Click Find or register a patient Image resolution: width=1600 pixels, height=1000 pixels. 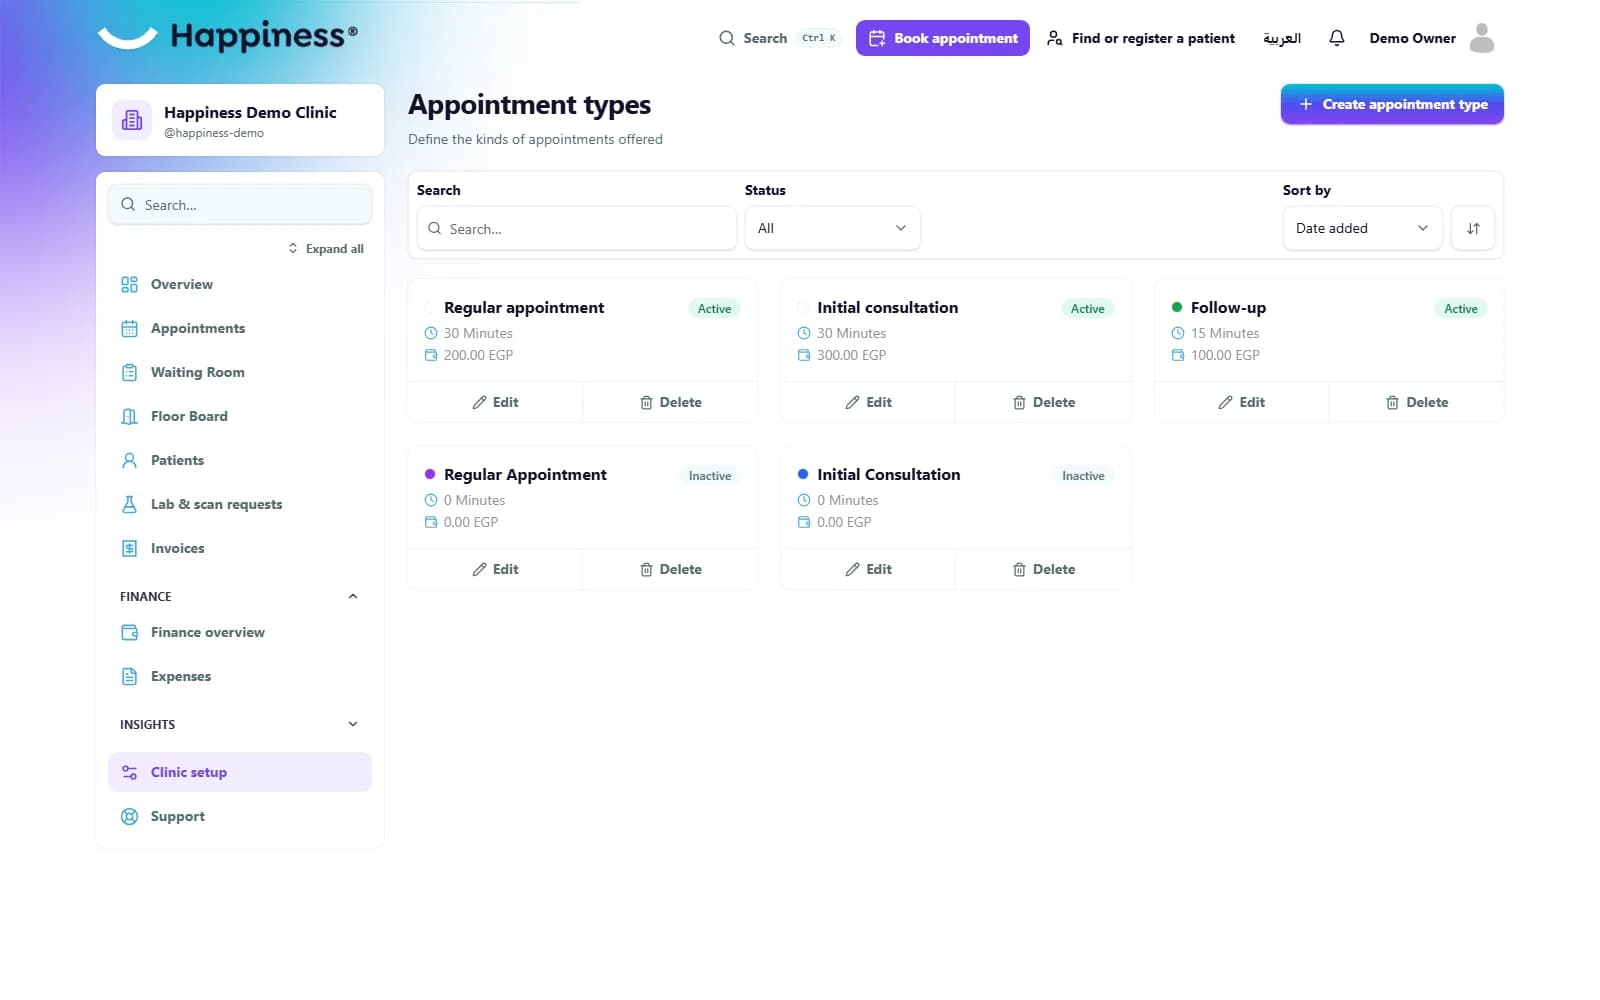click(1140, 38)
